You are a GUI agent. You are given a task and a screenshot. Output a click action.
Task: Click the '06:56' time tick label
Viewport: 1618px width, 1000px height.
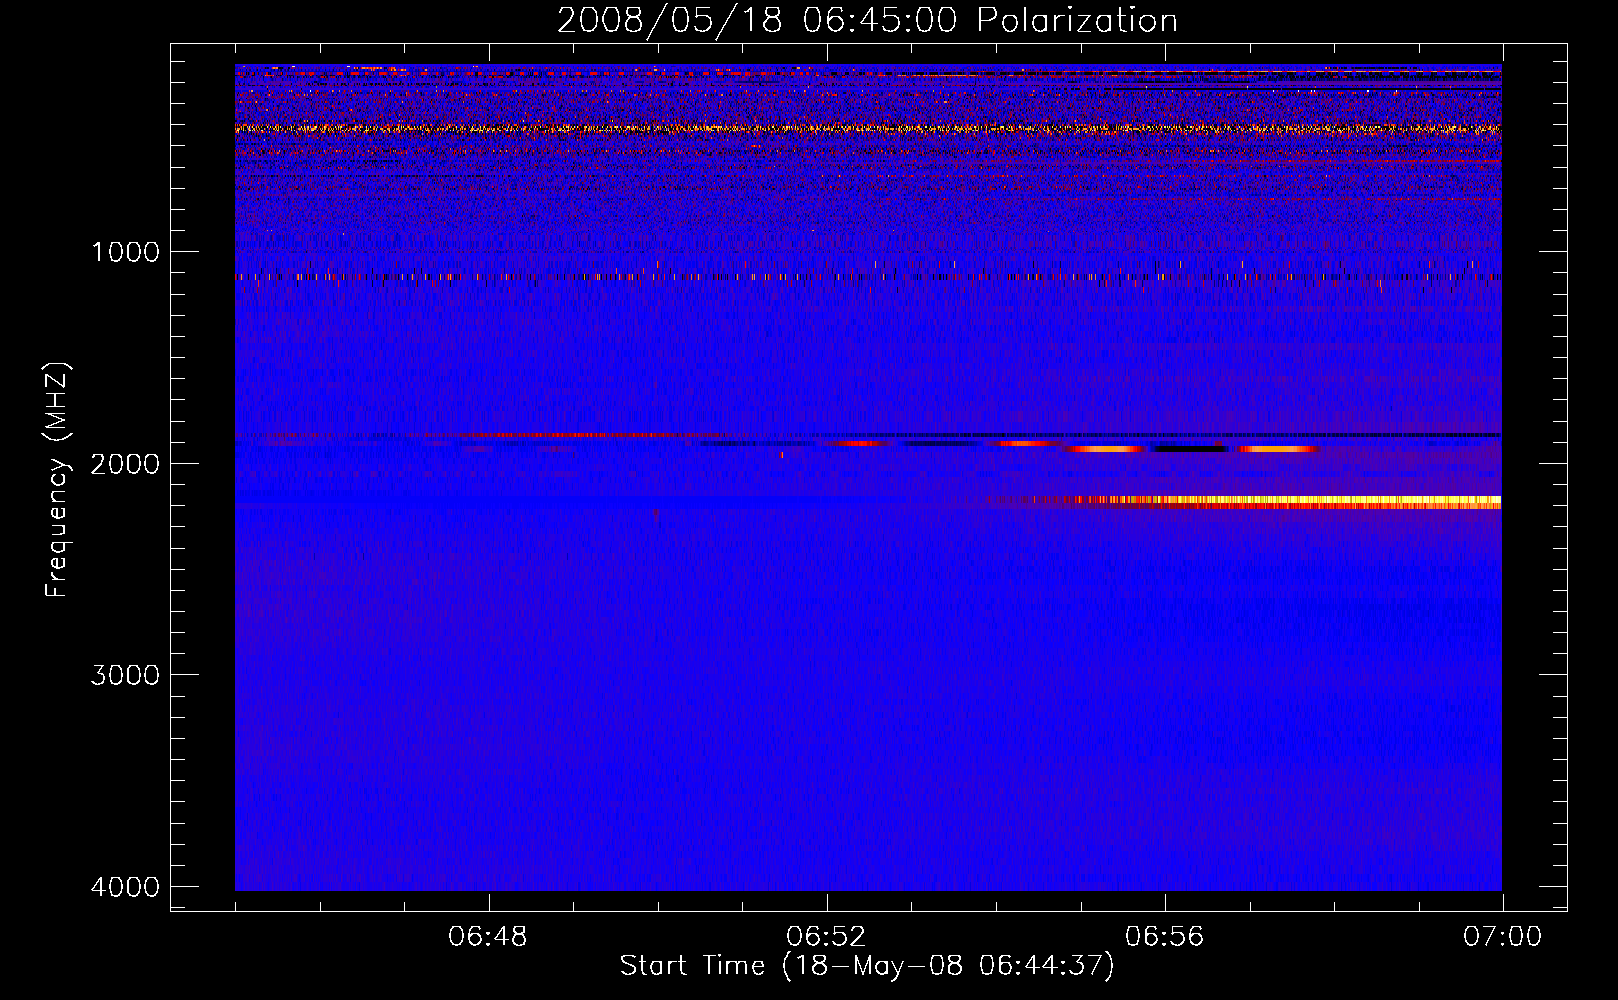(x=1164, y=937)
